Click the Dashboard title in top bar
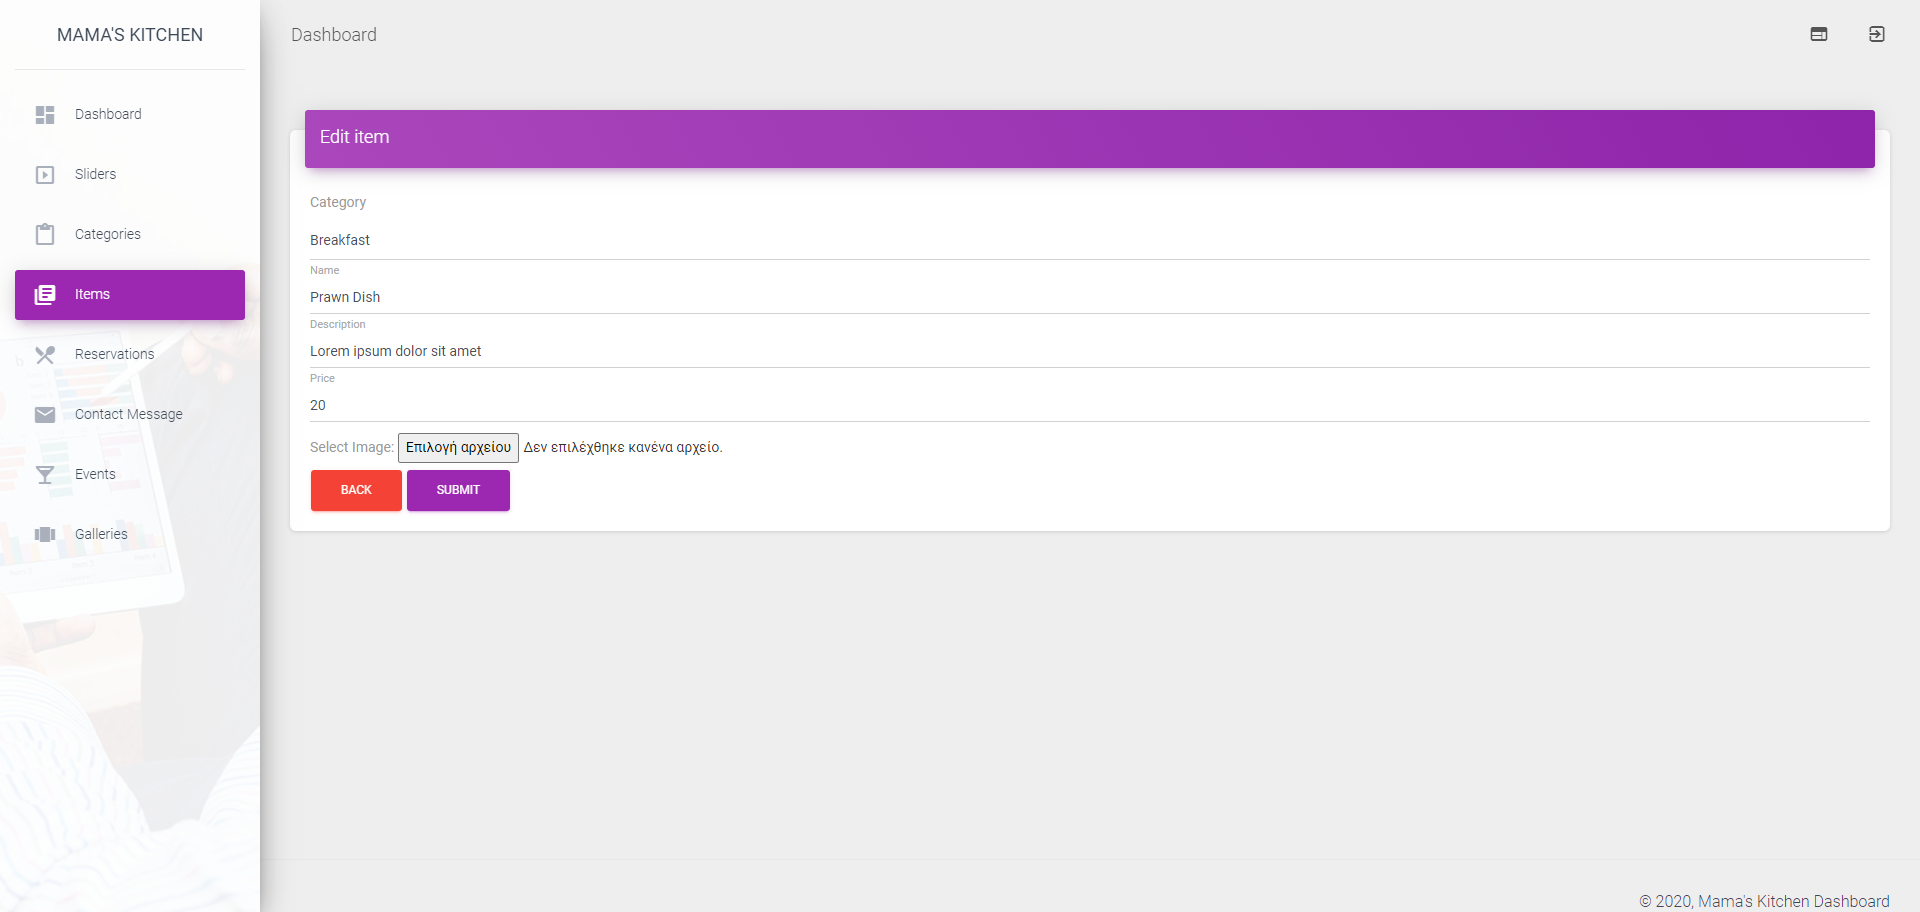Screen dimensions: 1920x912 334,35
